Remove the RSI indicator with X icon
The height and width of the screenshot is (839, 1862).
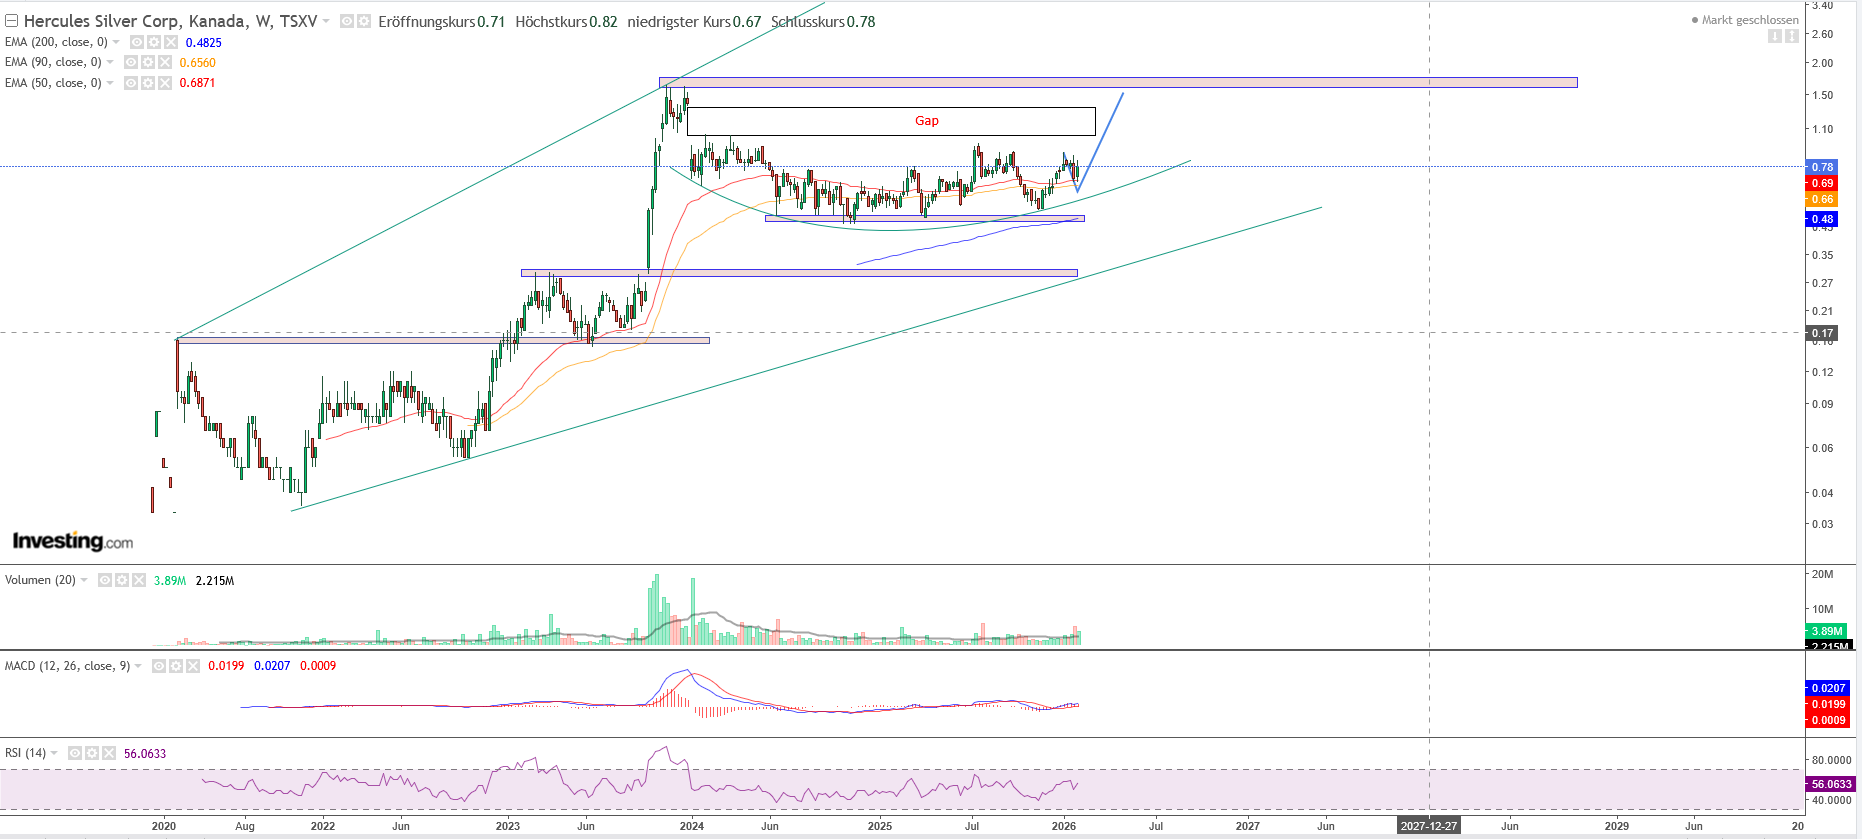[x=109, y=753]
